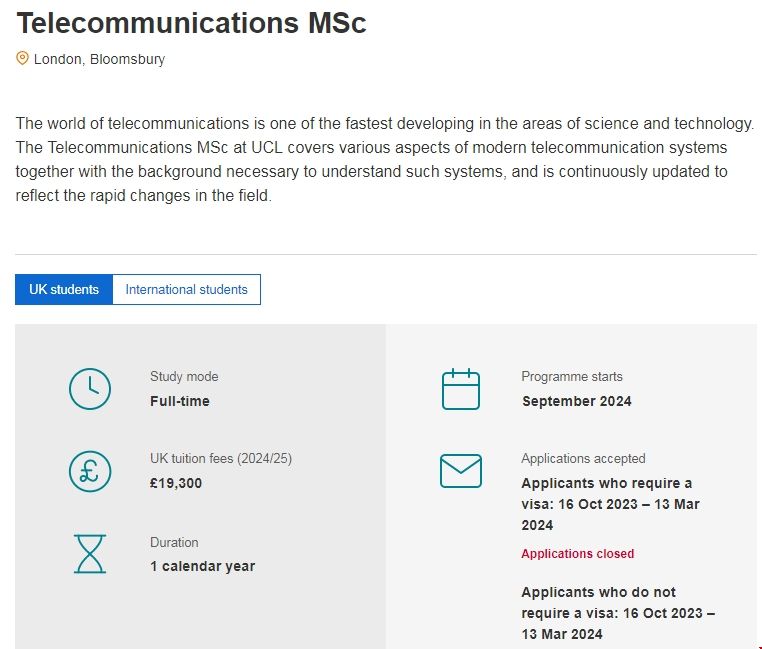The width and height of the screenshot is (762, 649).
Task: Click the red Applications closed notice
Action: pyautogui.click(x=577, y=554)
